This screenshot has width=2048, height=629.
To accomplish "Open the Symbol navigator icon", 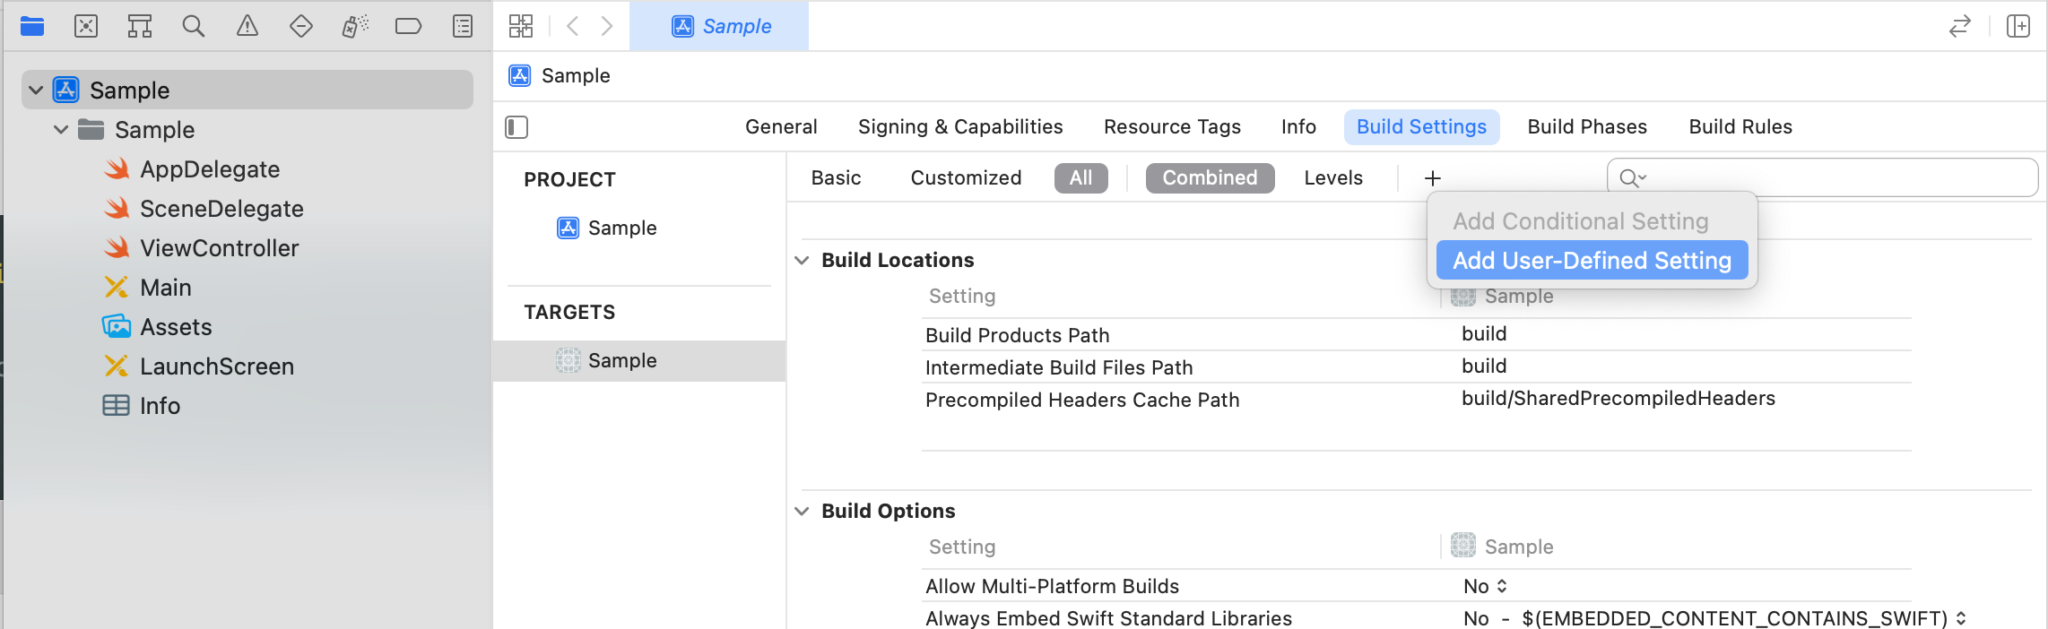I will 139,26.
